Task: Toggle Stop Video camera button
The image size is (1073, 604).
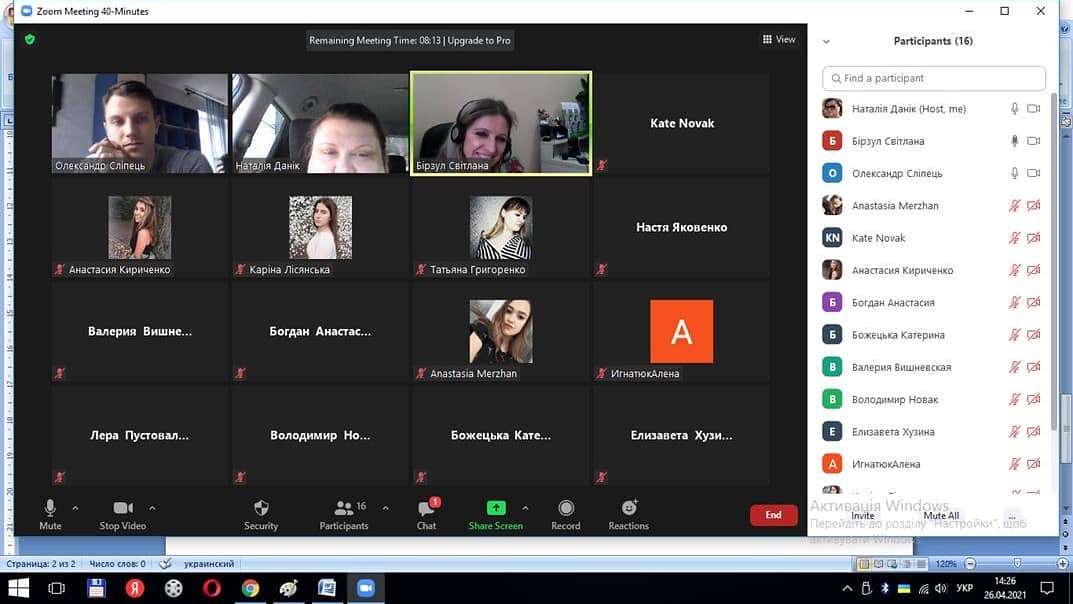Action: pos(123,509)
